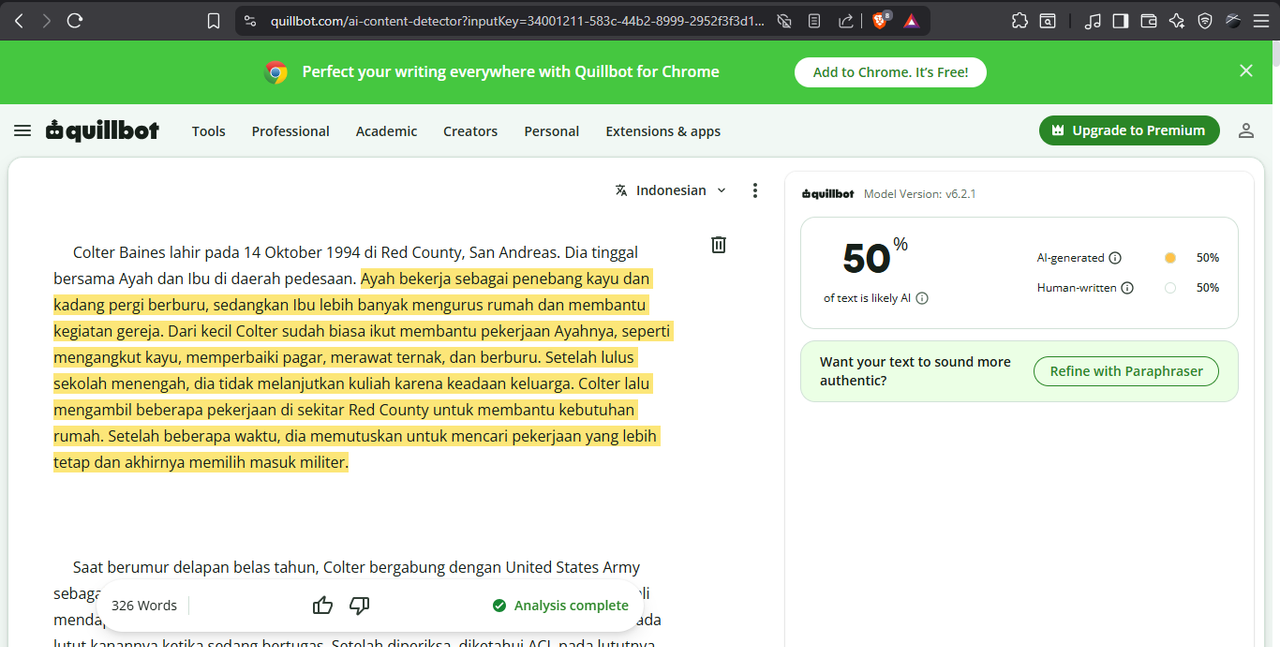Open the media playlist music note icon
This screenshot has width=1280, height=647.
[x=1093, y=20]
